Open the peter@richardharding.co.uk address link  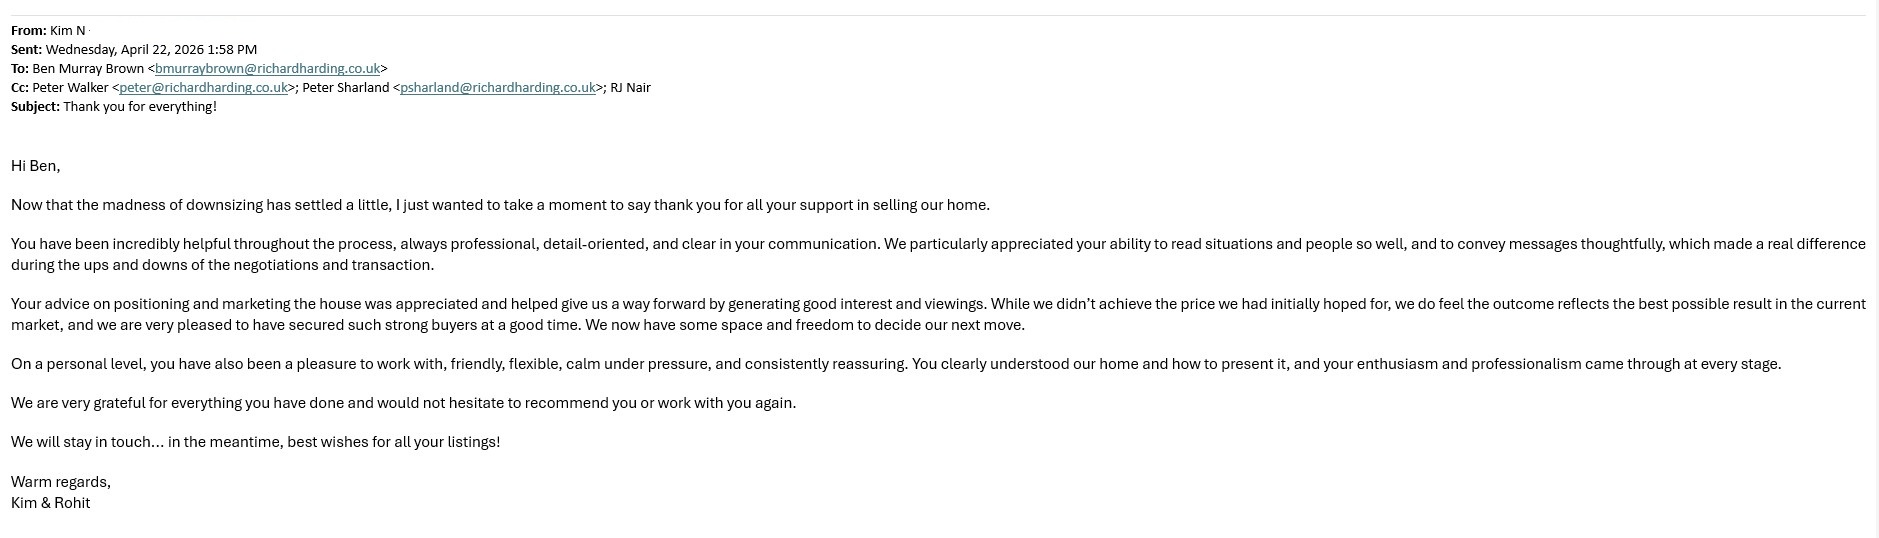pyautogui.click(x=204, y=88)
